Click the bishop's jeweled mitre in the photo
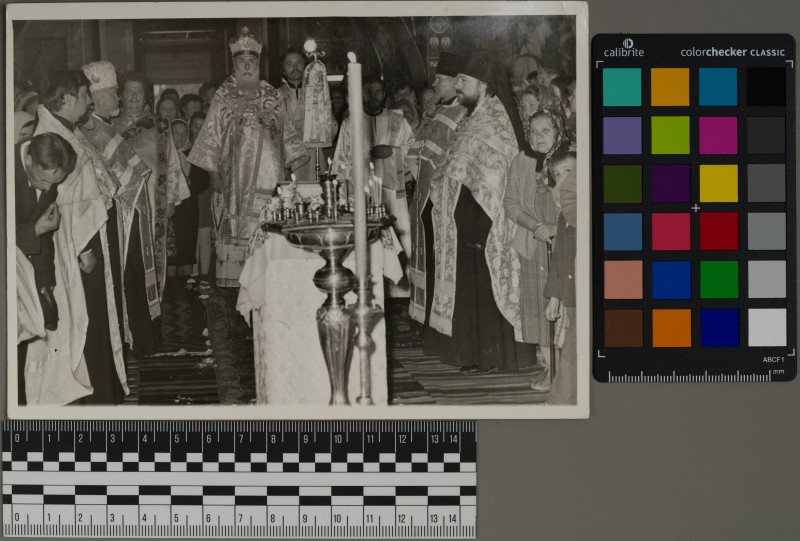The image size is (800, 541). 245,42
